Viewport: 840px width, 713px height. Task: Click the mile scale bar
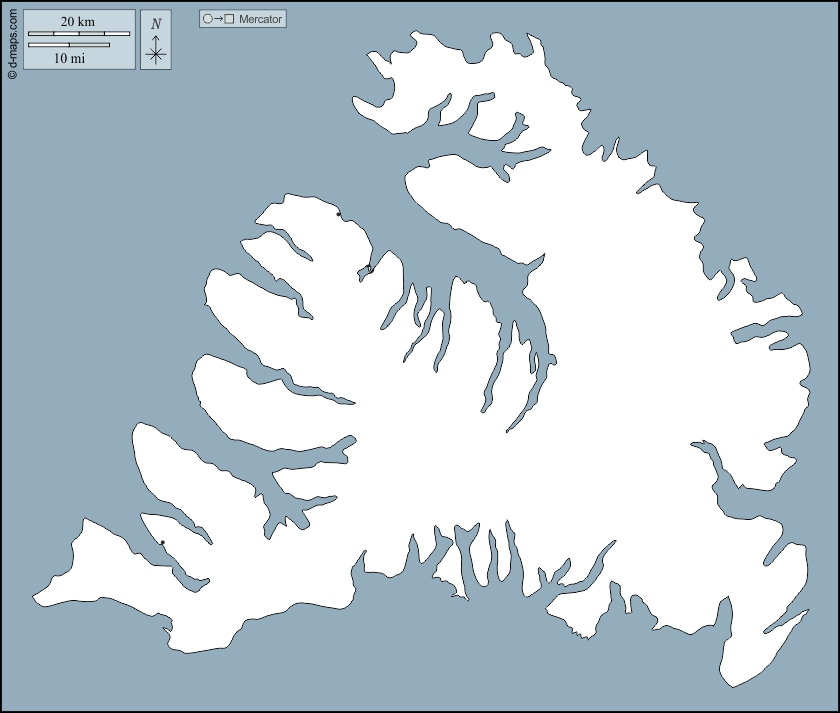(69, 45)
